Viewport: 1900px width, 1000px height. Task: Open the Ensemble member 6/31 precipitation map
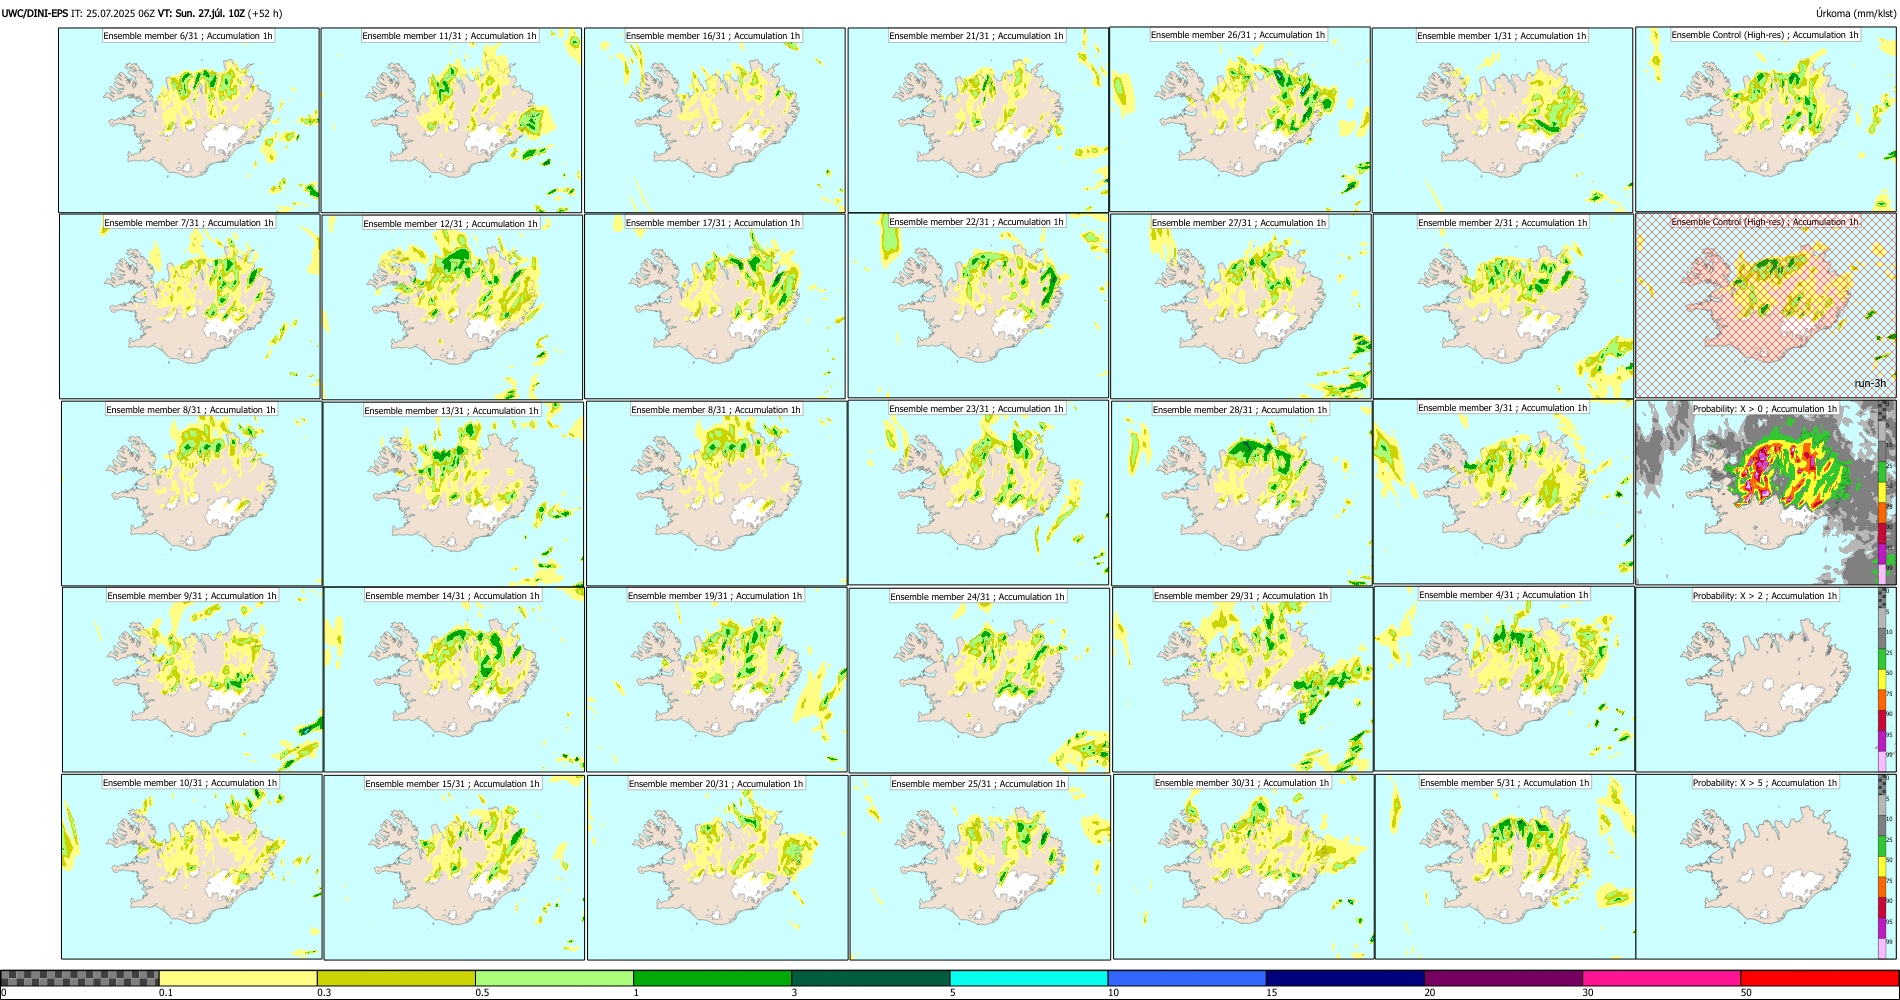click(189, 120)
